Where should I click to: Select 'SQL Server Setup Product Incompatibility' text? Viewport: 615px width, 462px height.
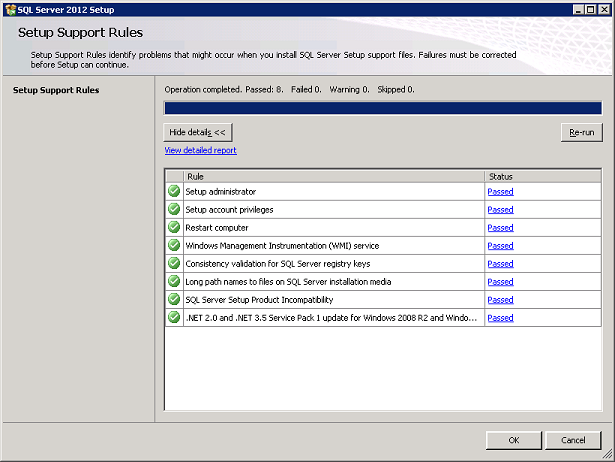point(259,300)
